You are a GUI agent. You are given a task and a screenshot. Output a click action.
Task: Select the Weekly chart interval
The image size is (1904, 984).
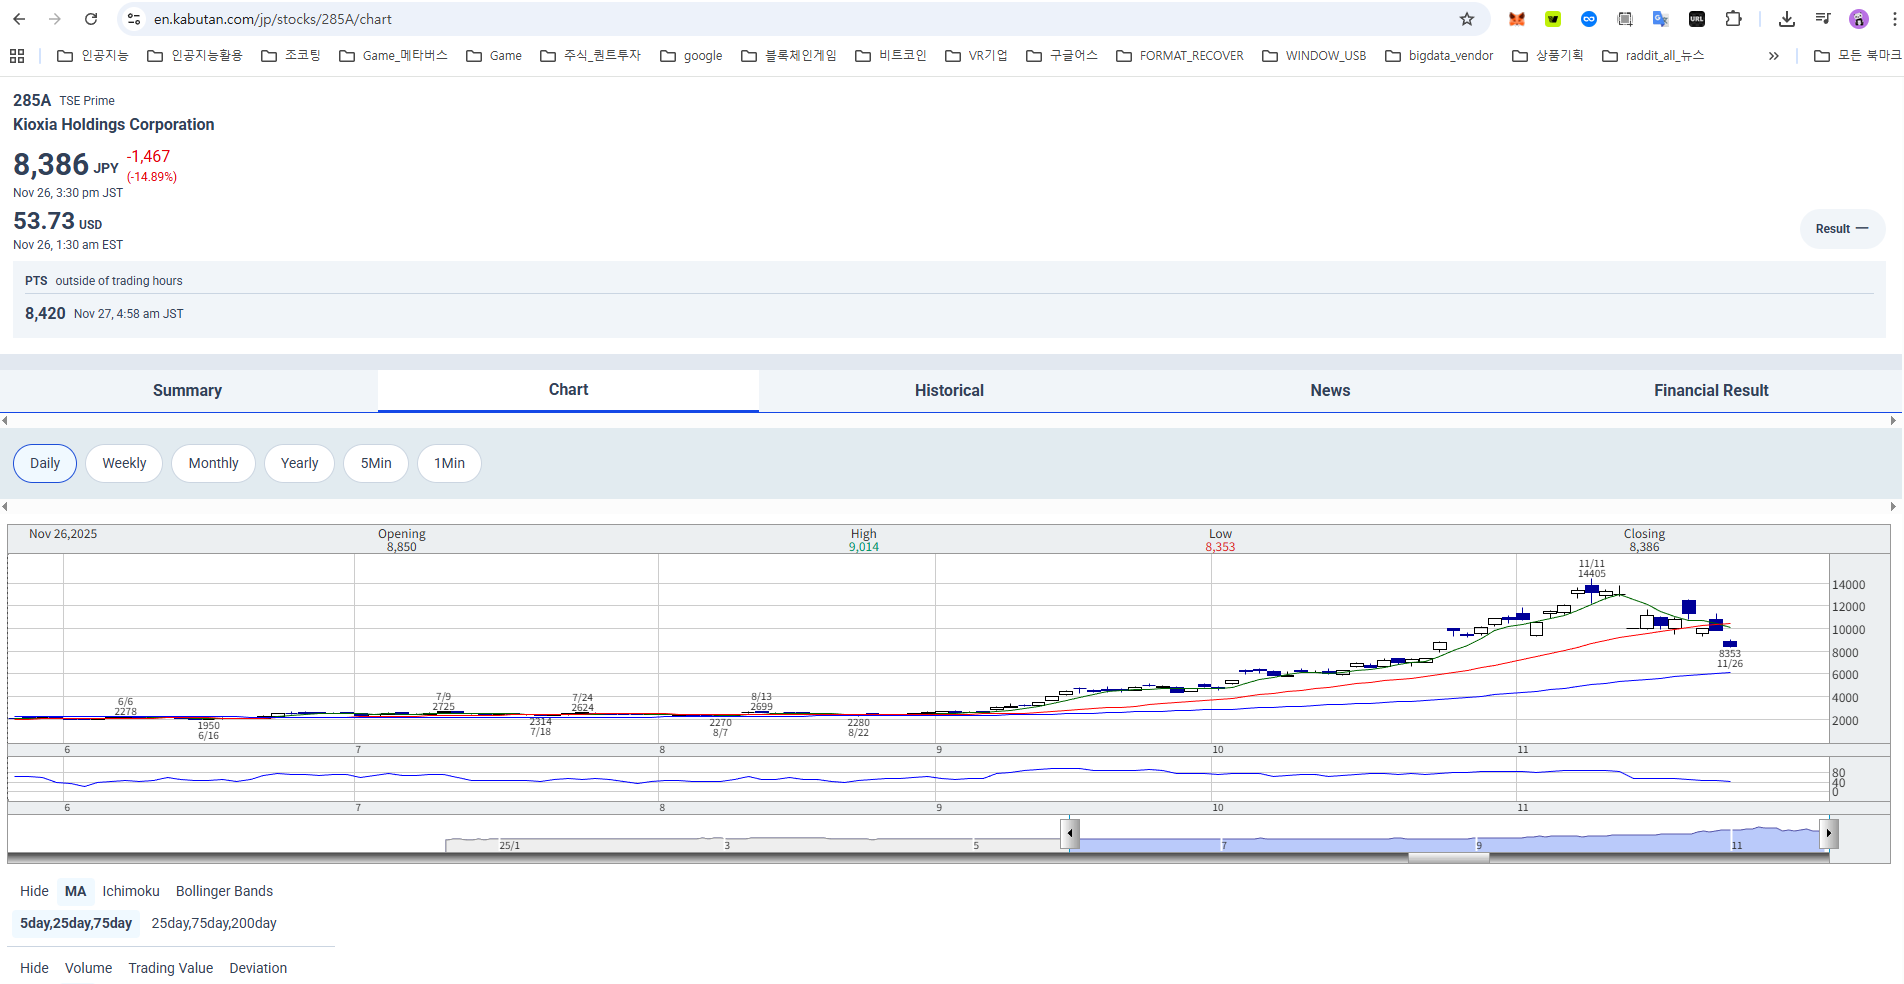[x=124, y=463]
